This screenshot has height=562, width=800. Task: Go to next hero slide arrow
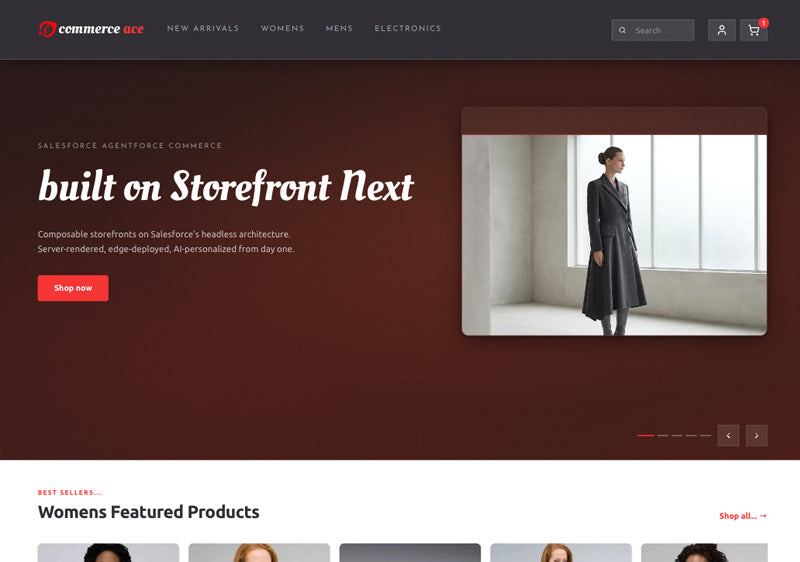pyautogui.click(x=757, y=436)
